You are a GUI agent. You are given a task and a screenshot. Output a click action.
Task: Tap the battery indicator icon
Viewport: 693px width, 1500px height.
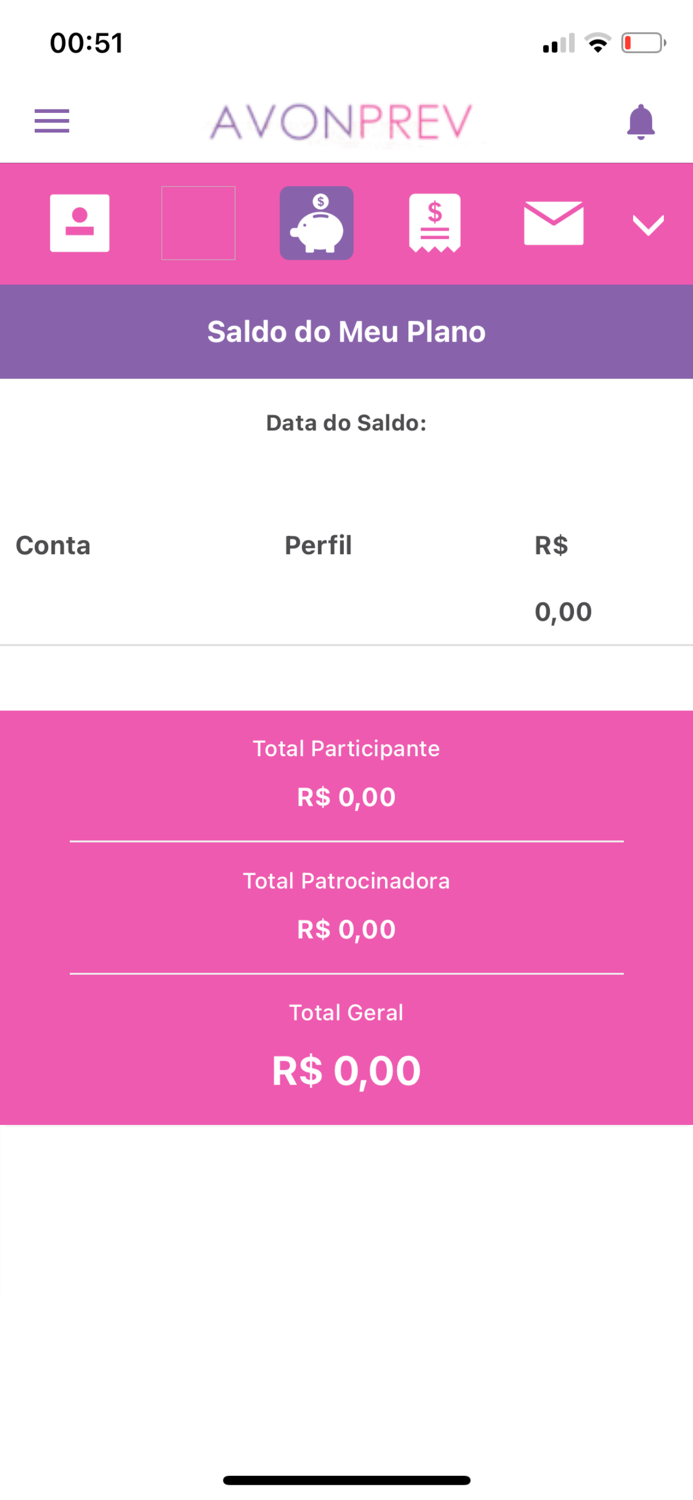pyautogui.click(x=643, y=42)
